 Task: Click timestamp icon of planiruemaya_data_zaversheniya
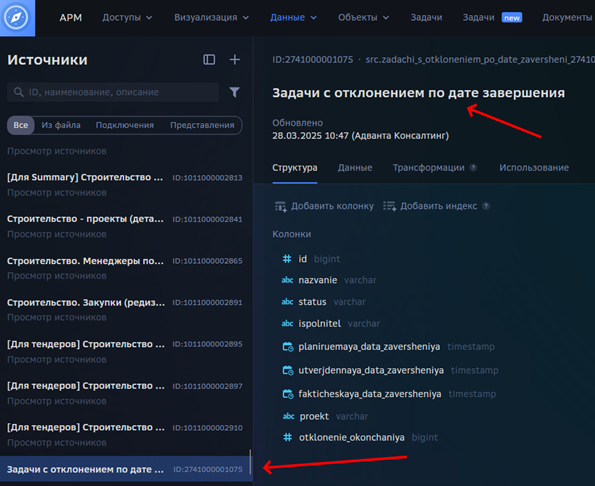click(x=288, y=347)
